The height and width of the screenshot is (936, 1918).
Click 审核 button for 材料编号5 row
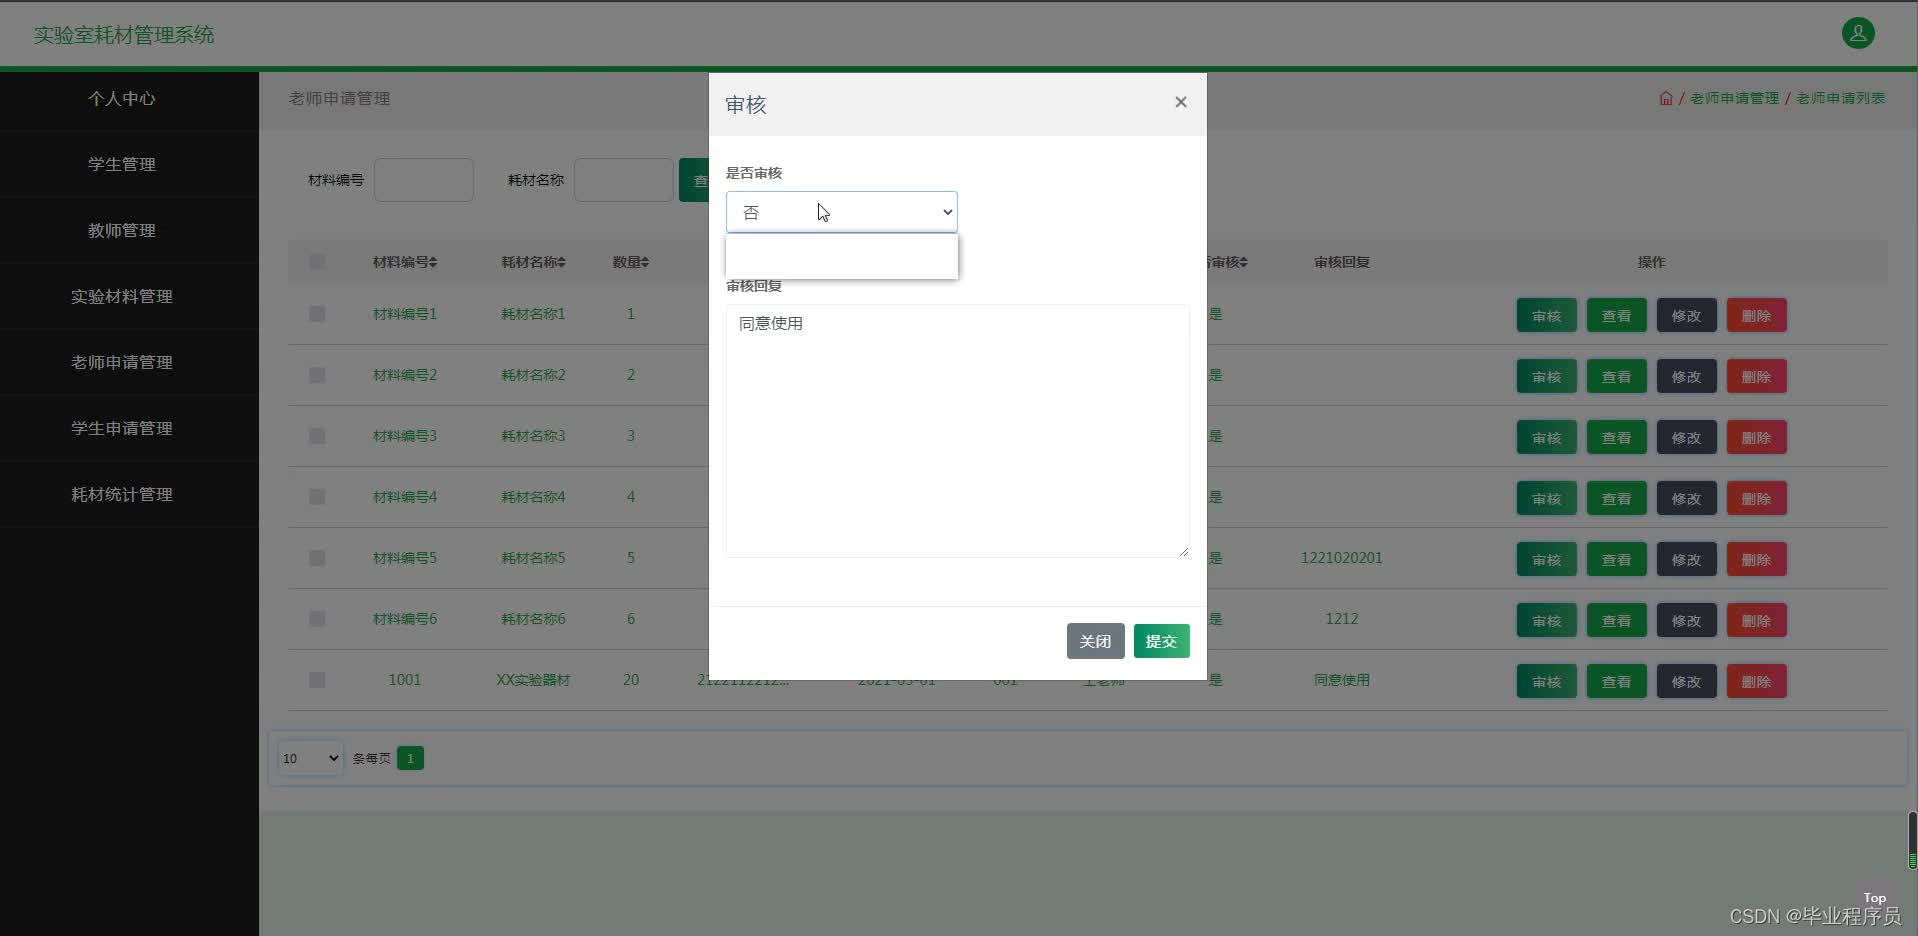click(x=1546, y=559)
